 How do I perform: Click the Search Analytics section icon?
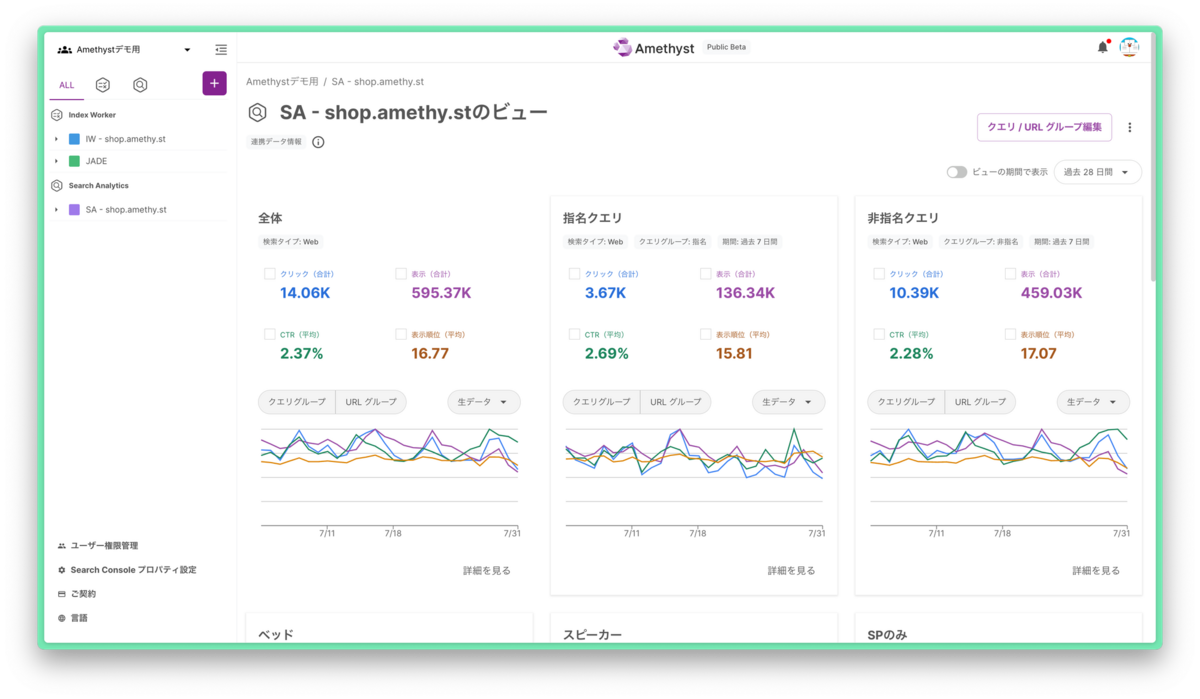click(57, 185)
